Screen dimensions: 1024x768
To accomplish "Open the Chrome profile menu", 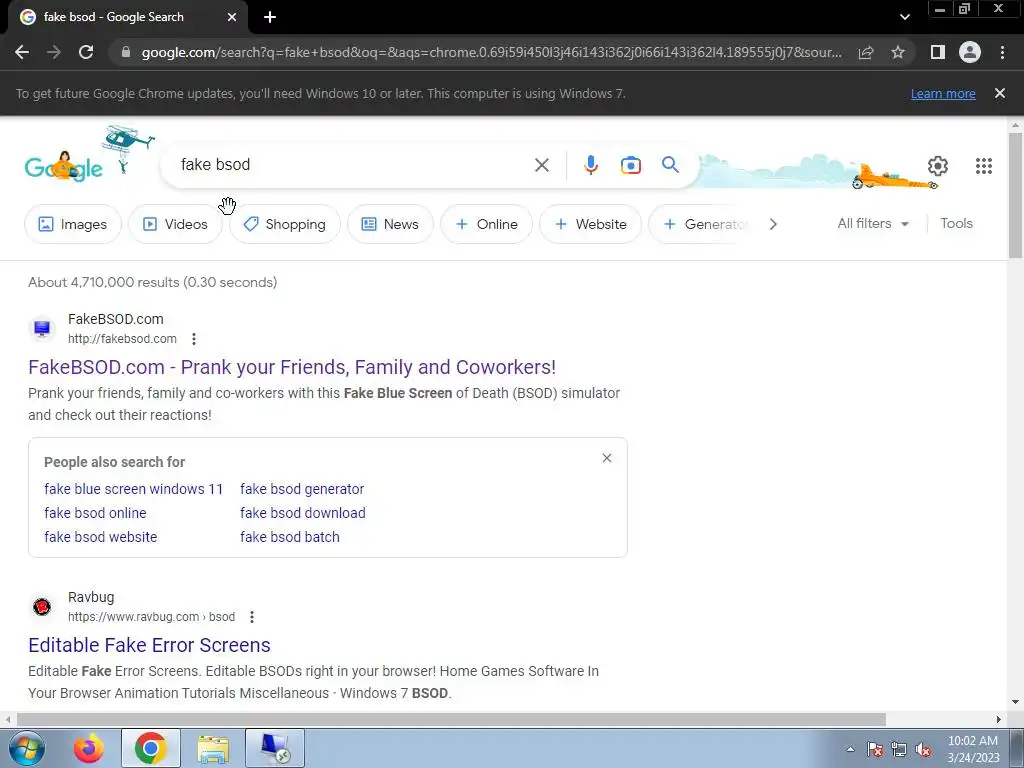I will click(970, 52).
